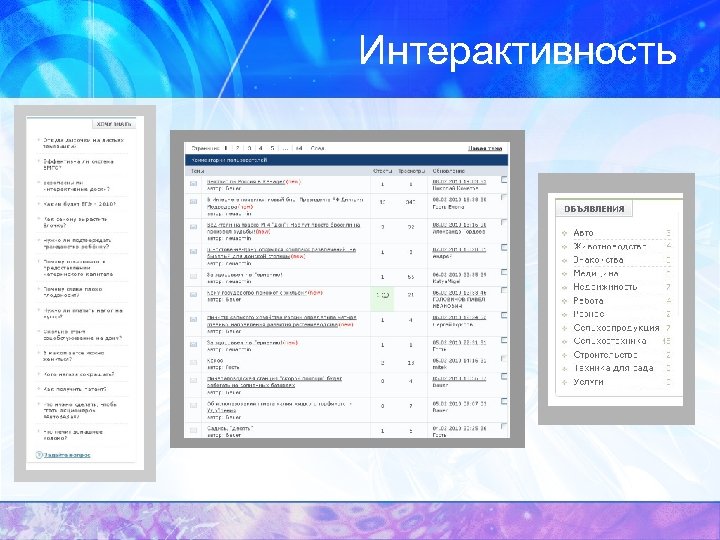720x540 pixels.
Task: Tick checkbox in the Гость Елена row
Action: 504,197
